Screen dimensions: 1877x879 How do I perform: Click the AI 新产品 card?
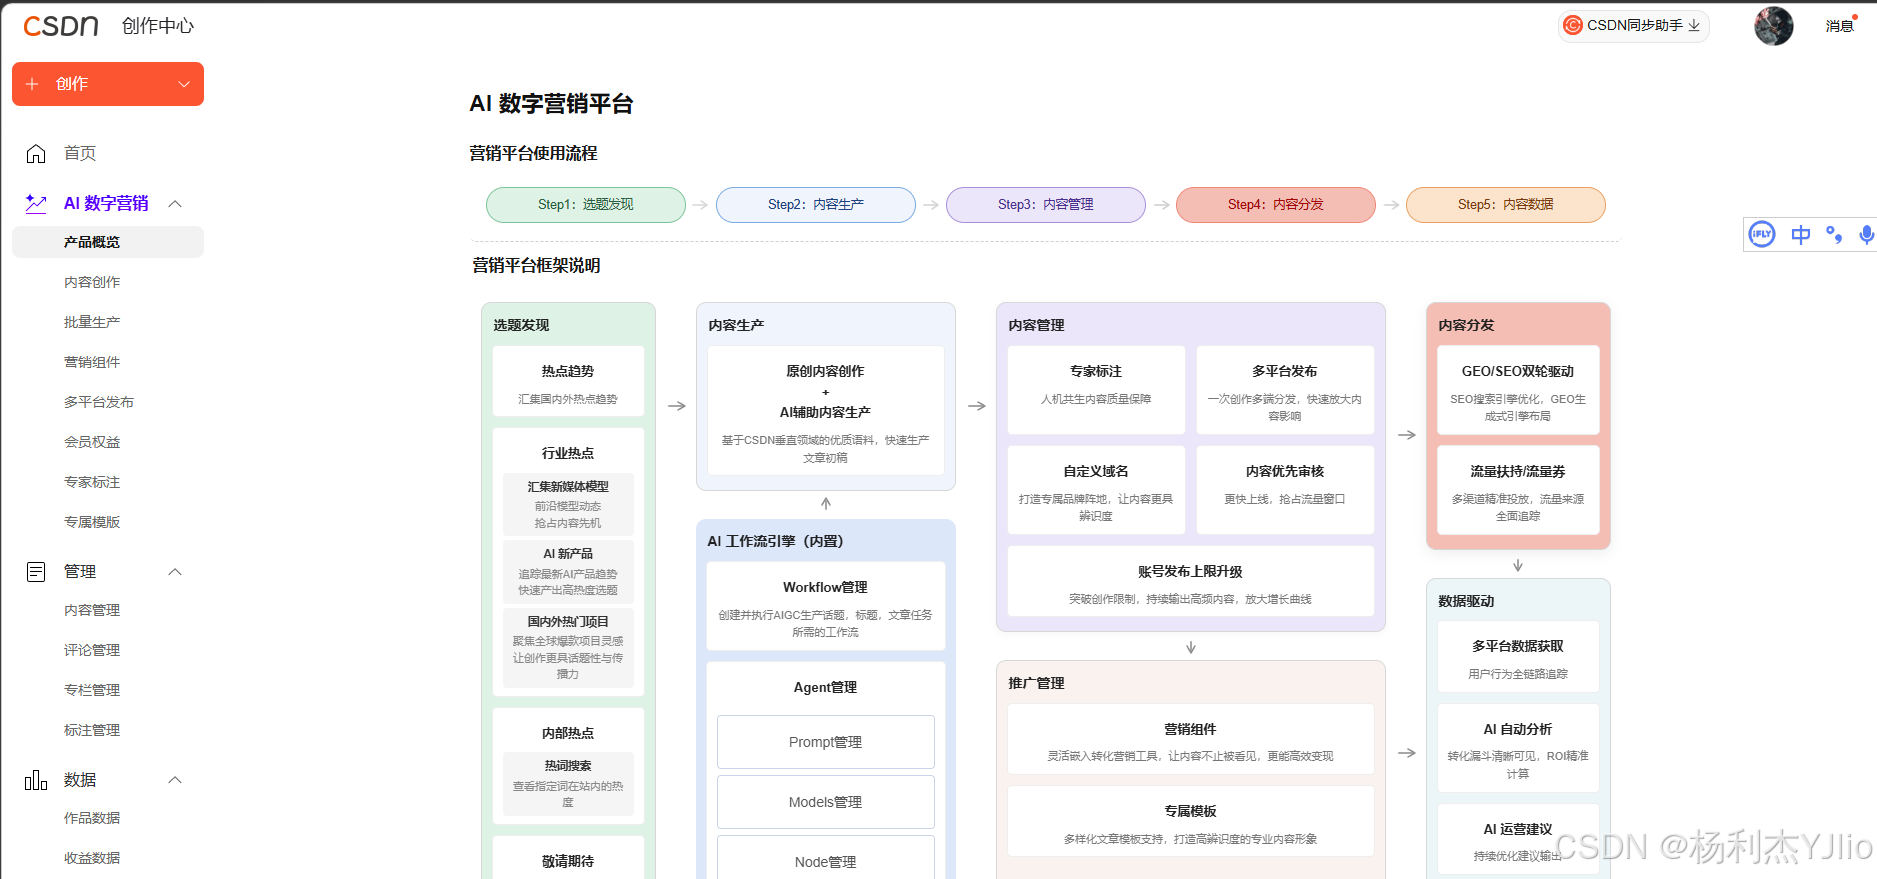coord(568,571)
